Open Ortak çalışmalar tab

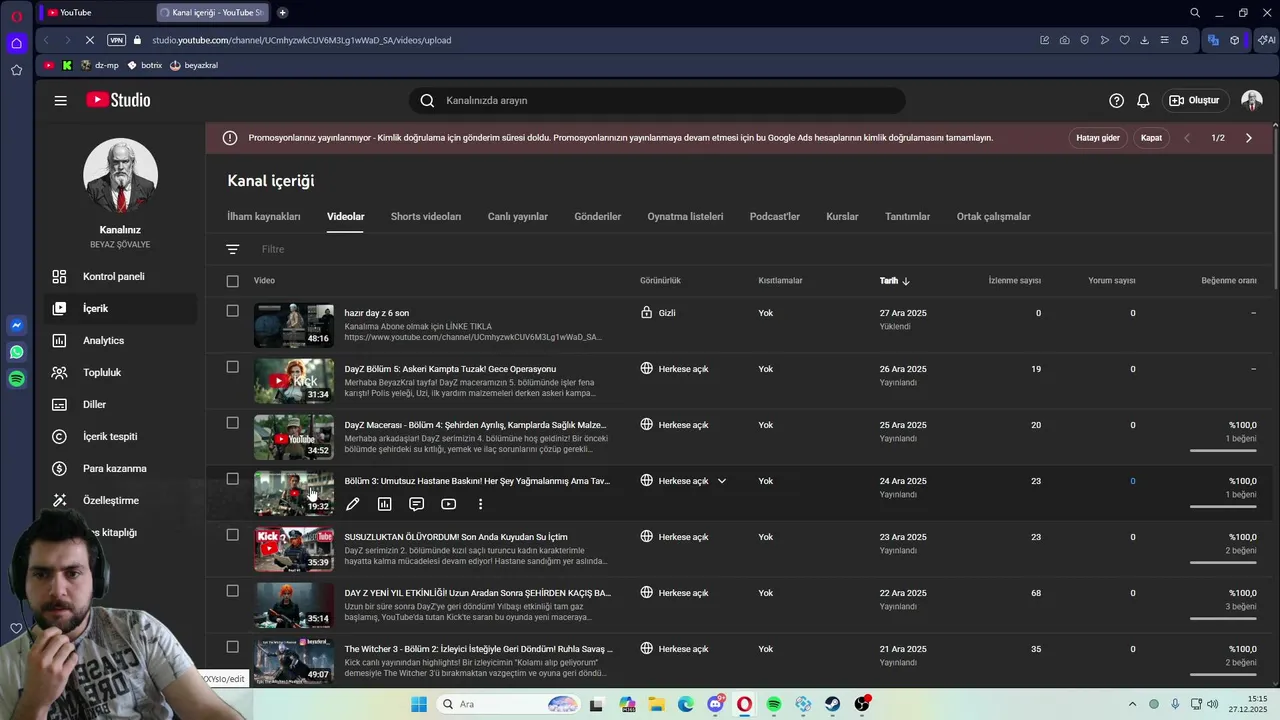(993, 216)
